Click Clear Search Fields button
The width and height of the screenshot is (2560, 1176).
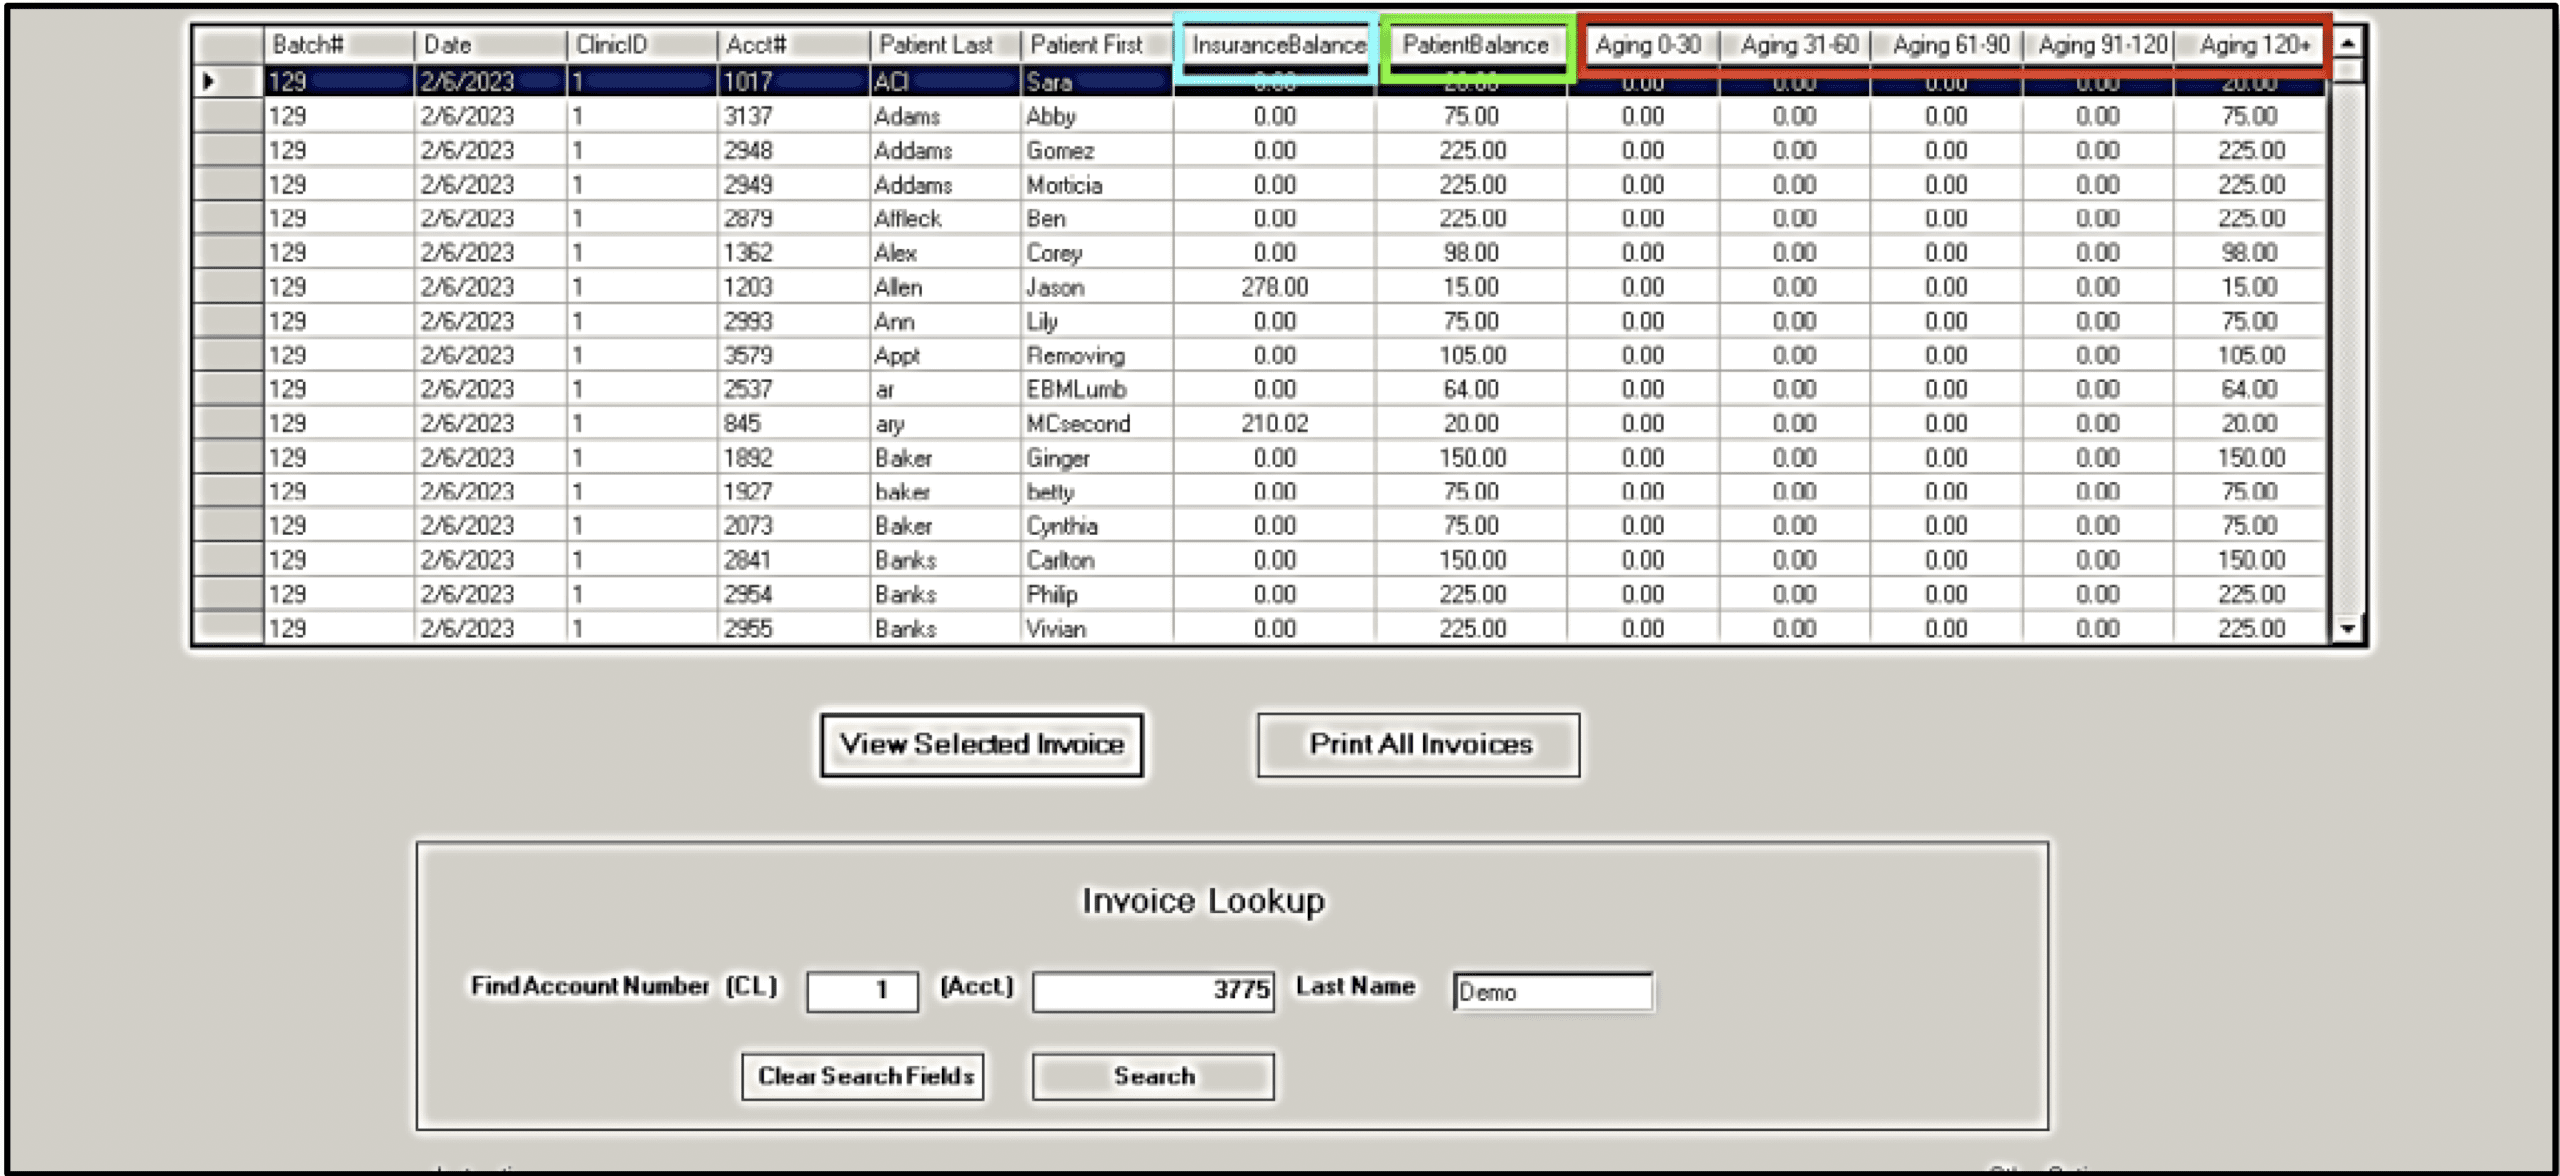pyautogui.click(x=863, y=1076)
